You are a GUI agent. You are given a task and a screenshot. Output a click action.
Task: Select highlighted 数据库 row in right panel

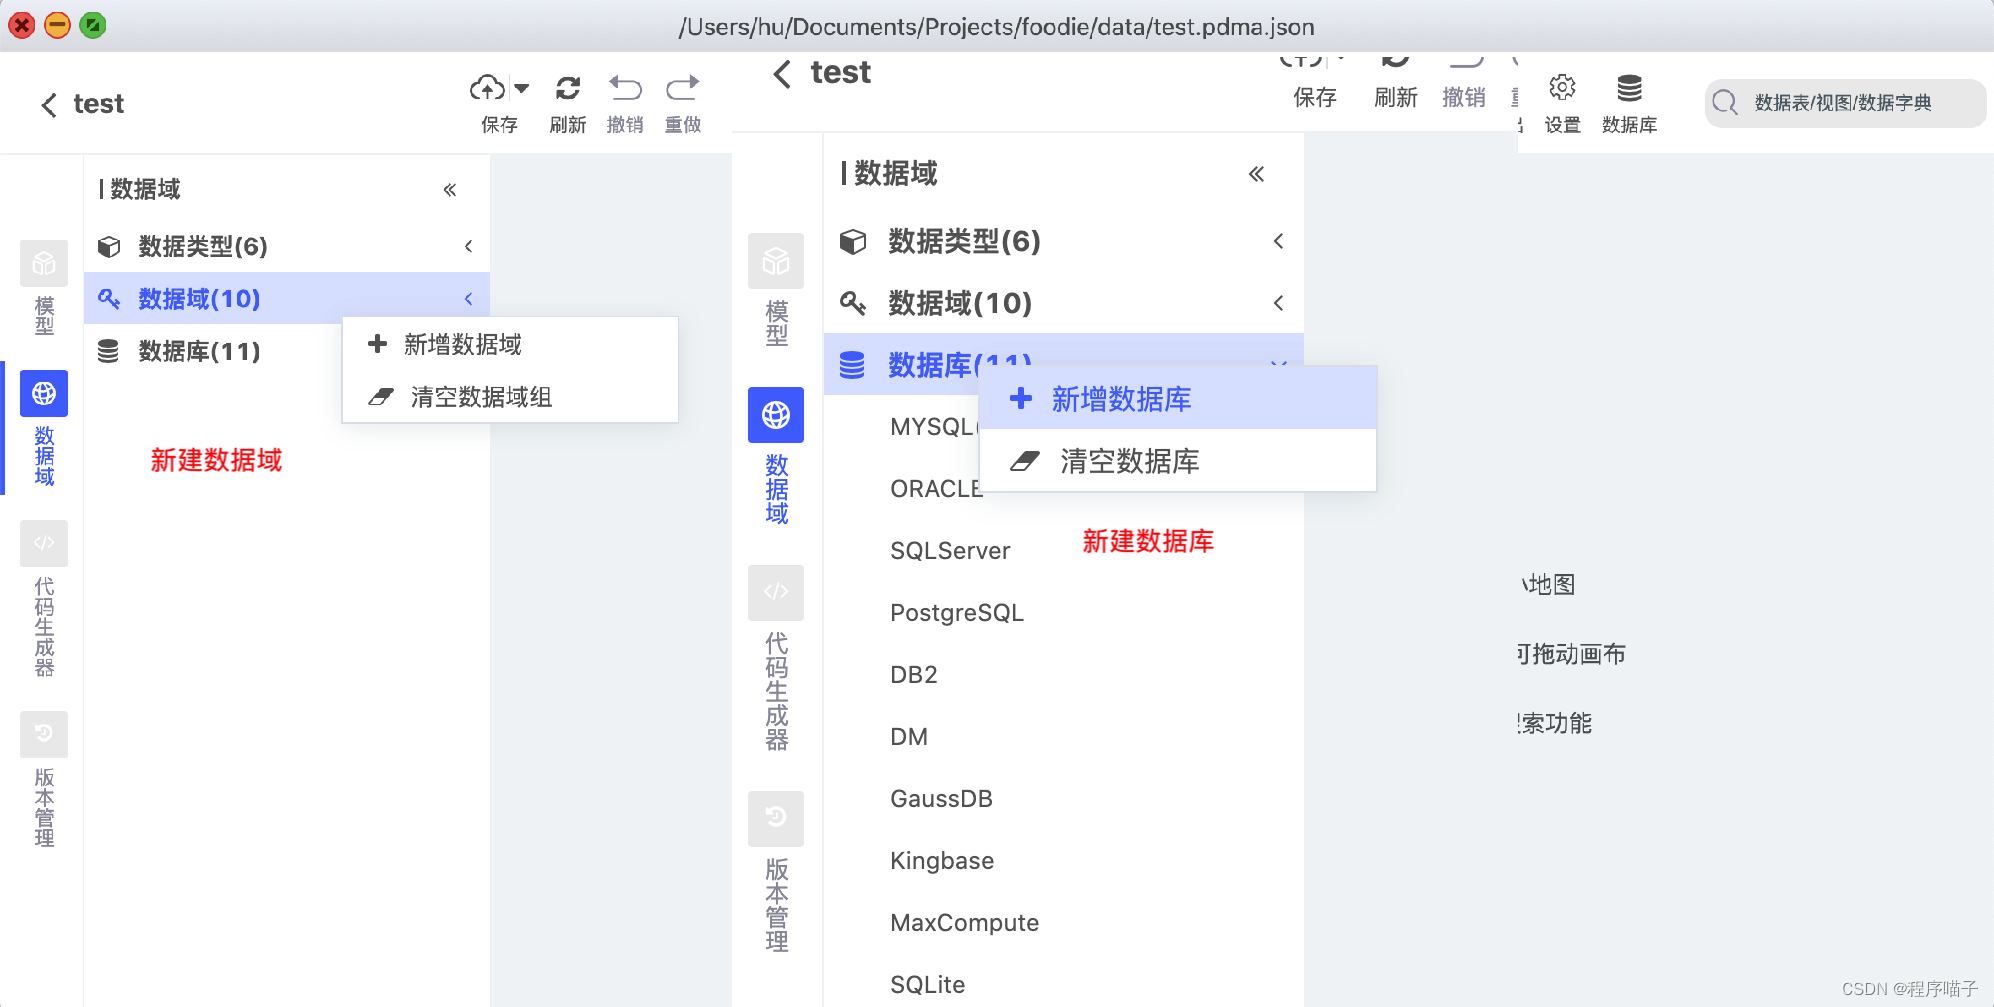point(1064,364)
